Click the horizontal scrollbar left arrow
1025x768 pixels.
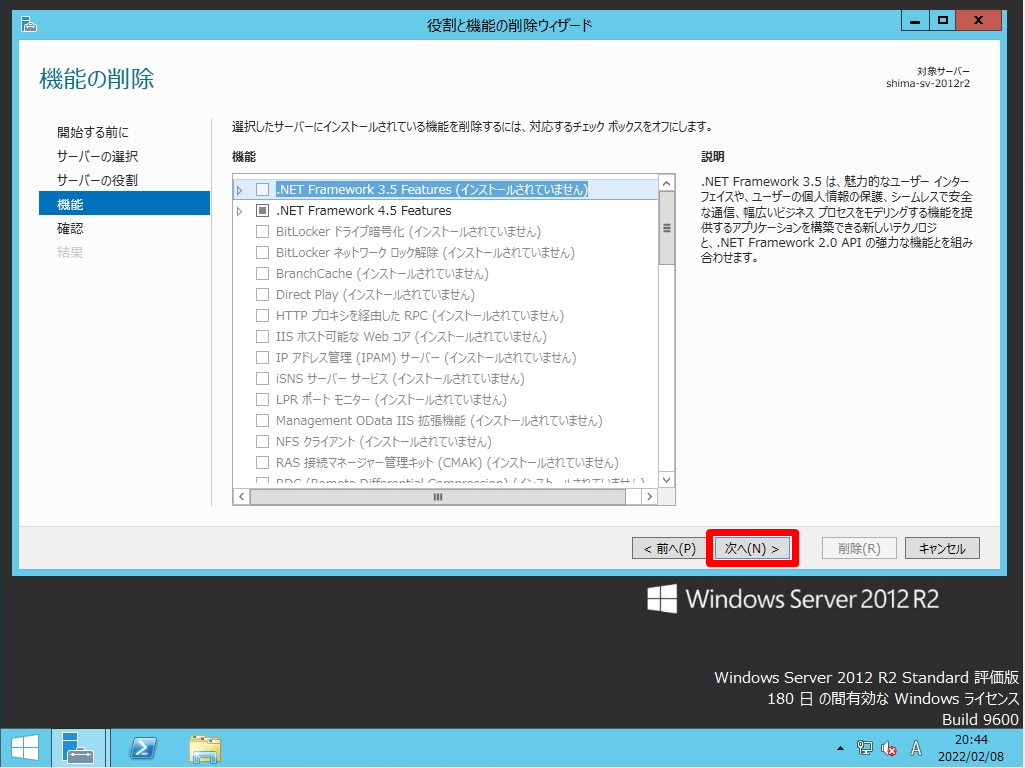(241, 497)
